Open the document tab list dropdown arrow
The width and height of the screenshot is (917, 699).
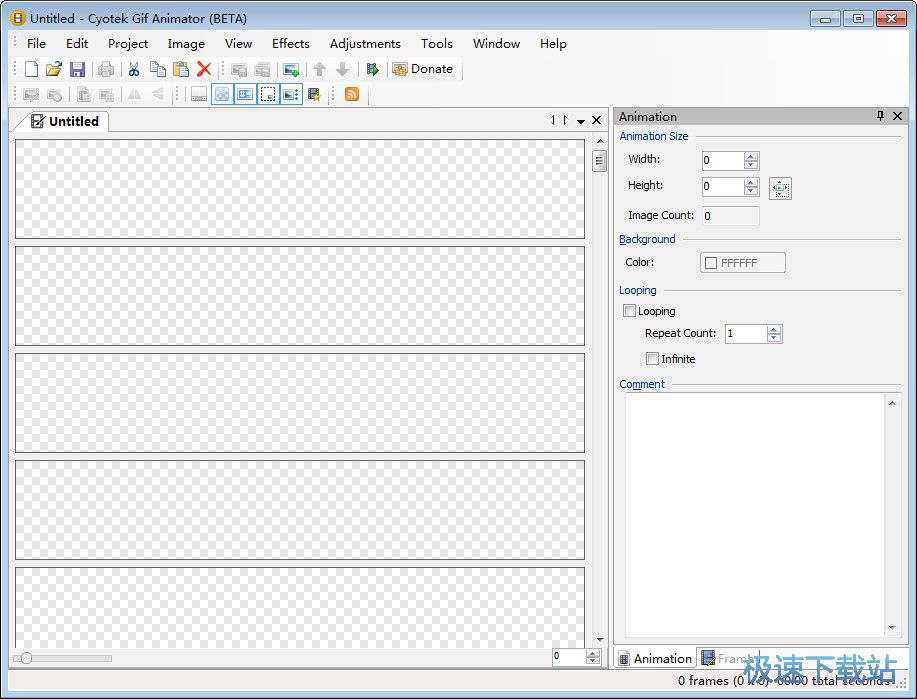581,121
